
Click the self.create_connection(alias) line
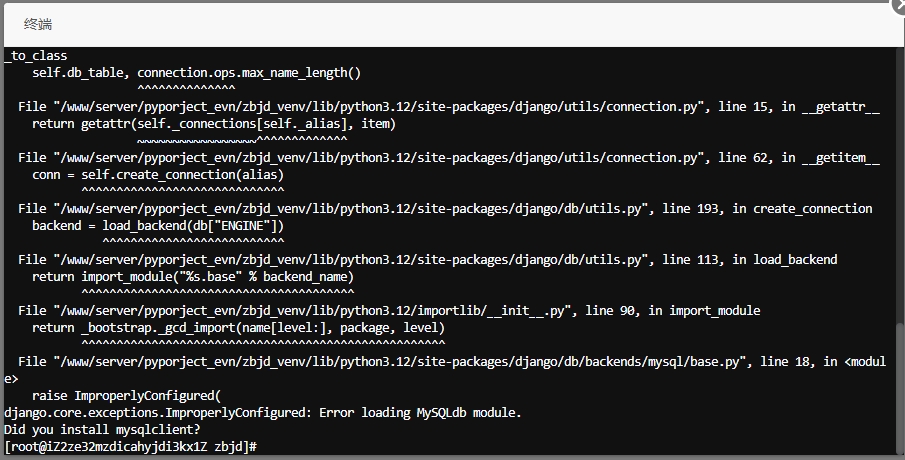coord(158,175)
